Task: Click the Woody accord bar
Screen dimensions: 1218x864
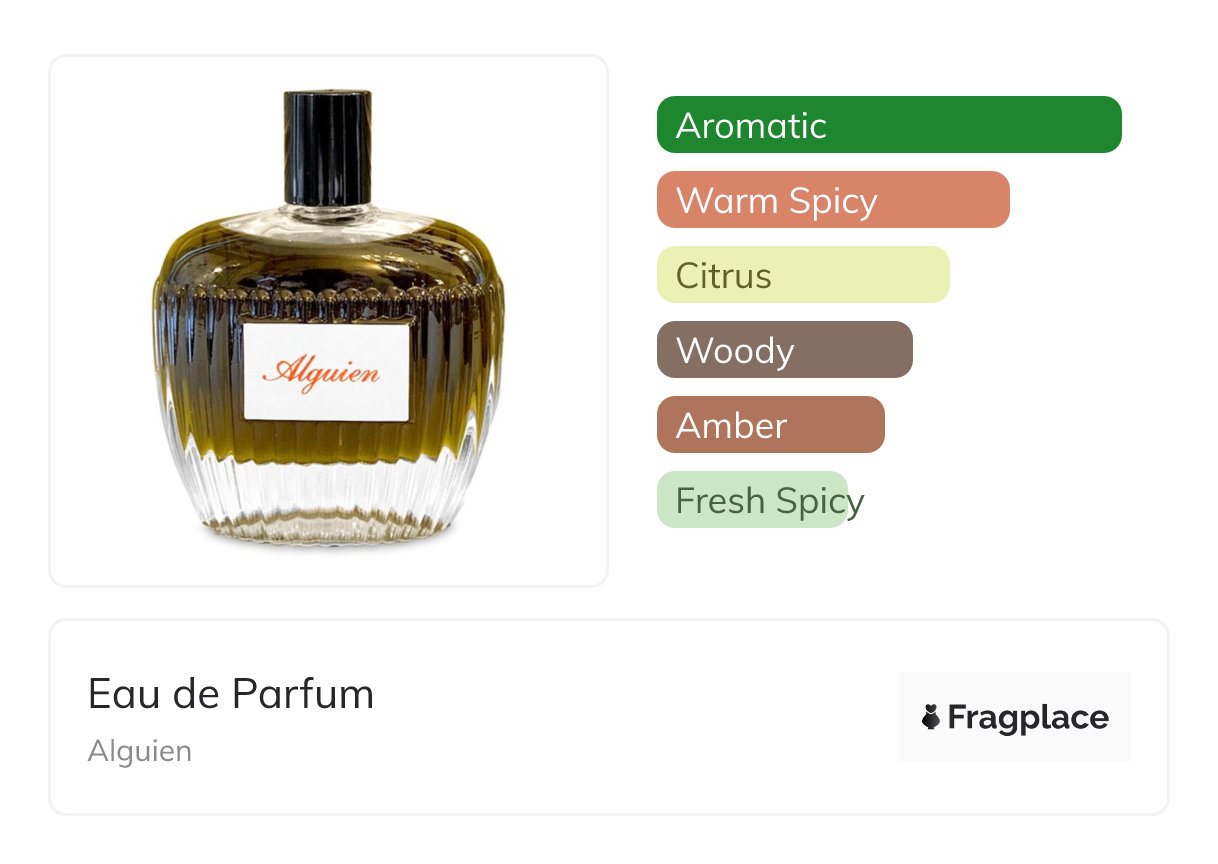Action: (x=785, y=350)
